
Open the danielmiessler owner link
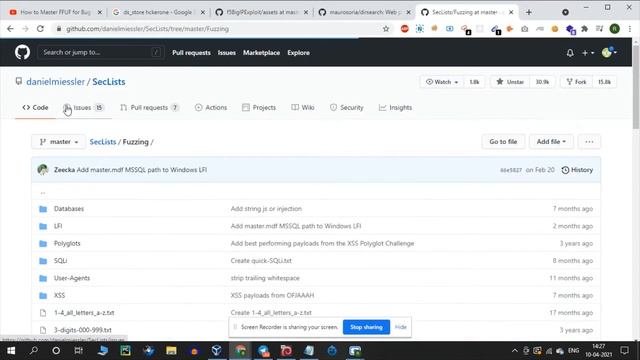point(56,82)
